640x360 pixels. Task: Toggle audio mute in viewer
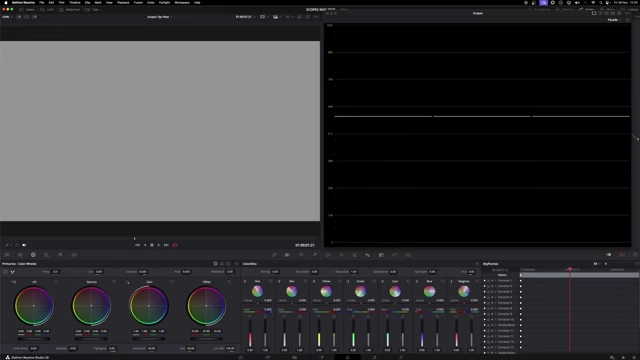24,245
